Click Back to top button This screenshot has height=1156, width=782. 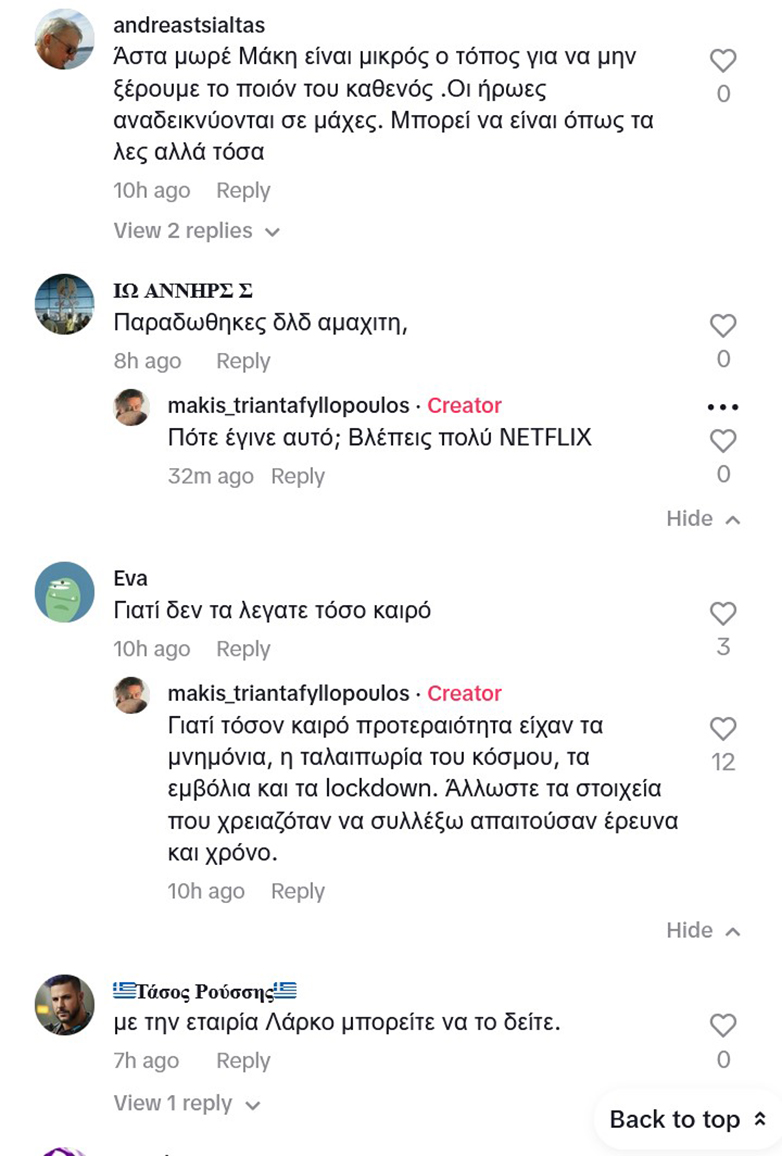pyautogui.click(x=688, y=1119)
